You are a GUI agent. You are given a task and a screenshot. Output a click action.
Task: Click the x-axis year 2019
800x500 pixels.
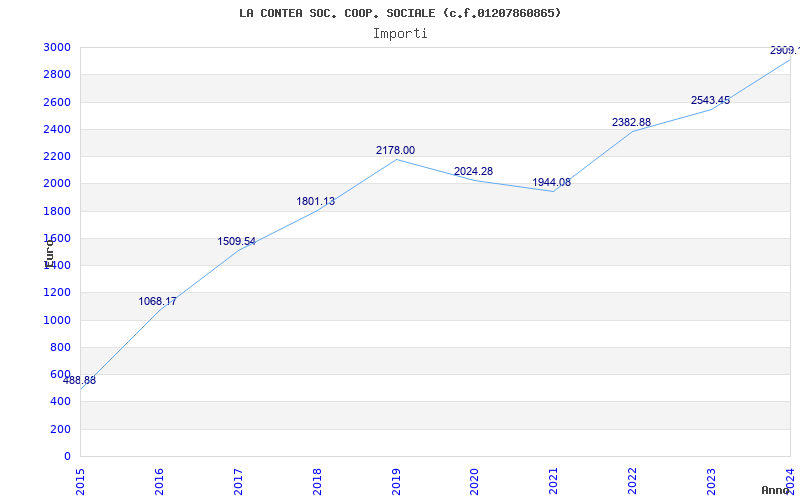click(x=396, y=482)
